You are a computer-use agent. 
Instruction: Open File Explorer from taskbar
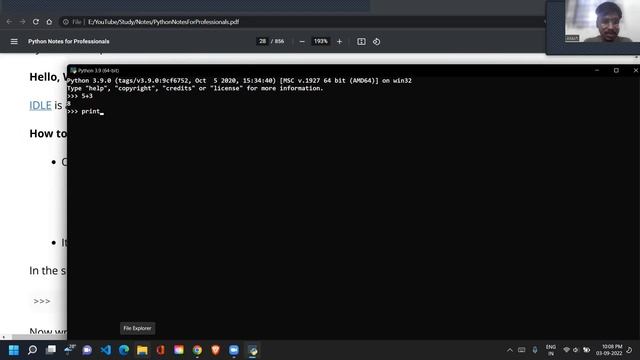(142, 350)
